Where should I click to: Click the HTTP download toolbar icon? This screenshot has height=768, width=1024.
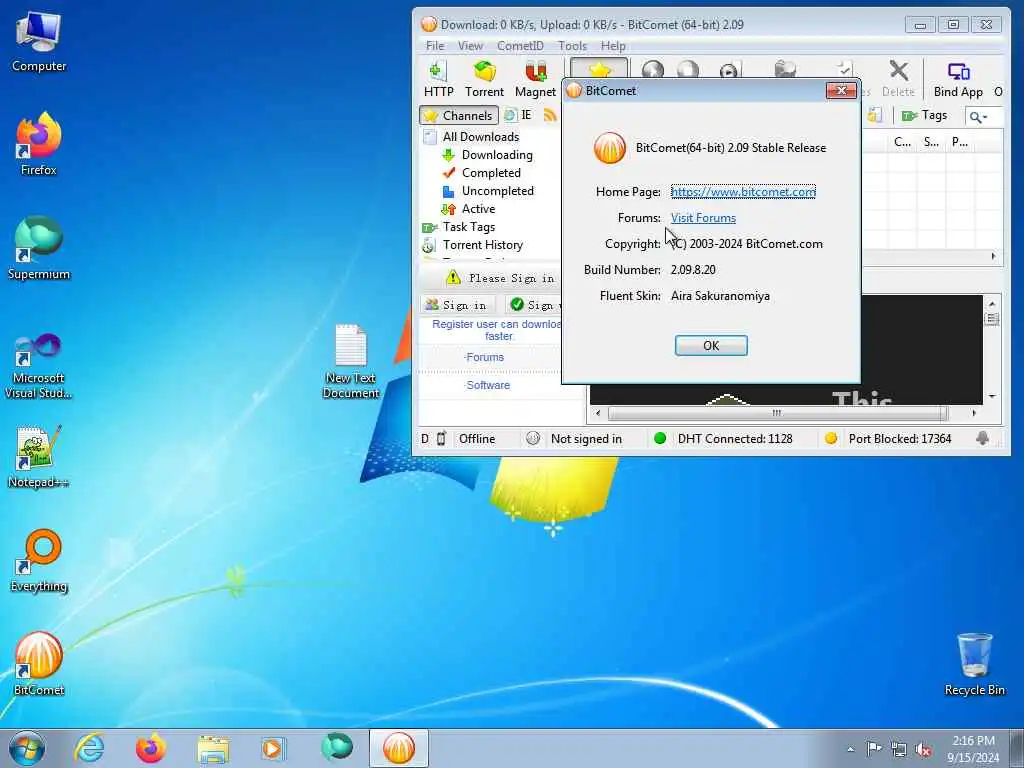pyautogui.click(x=438, y=79)
